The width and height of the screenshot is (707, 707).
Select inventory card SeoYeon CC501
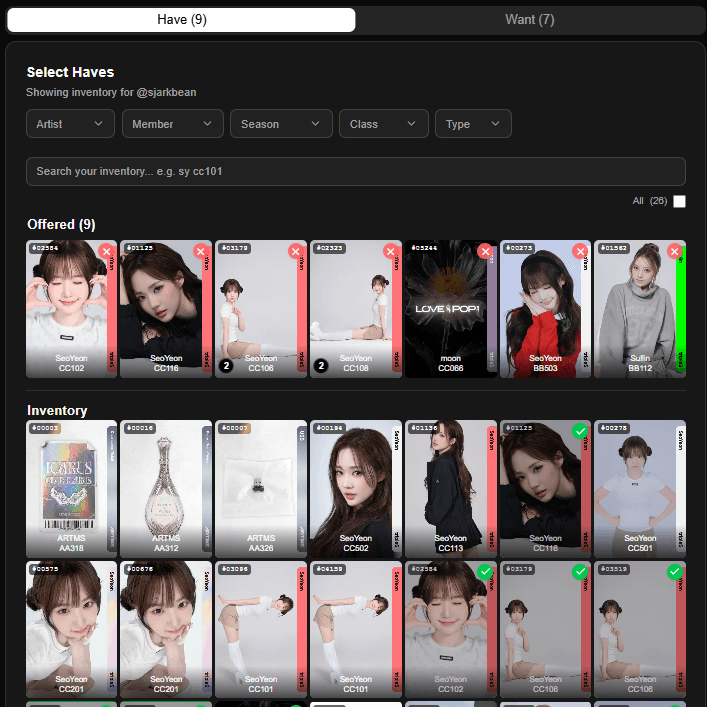(x=640, y=489)
